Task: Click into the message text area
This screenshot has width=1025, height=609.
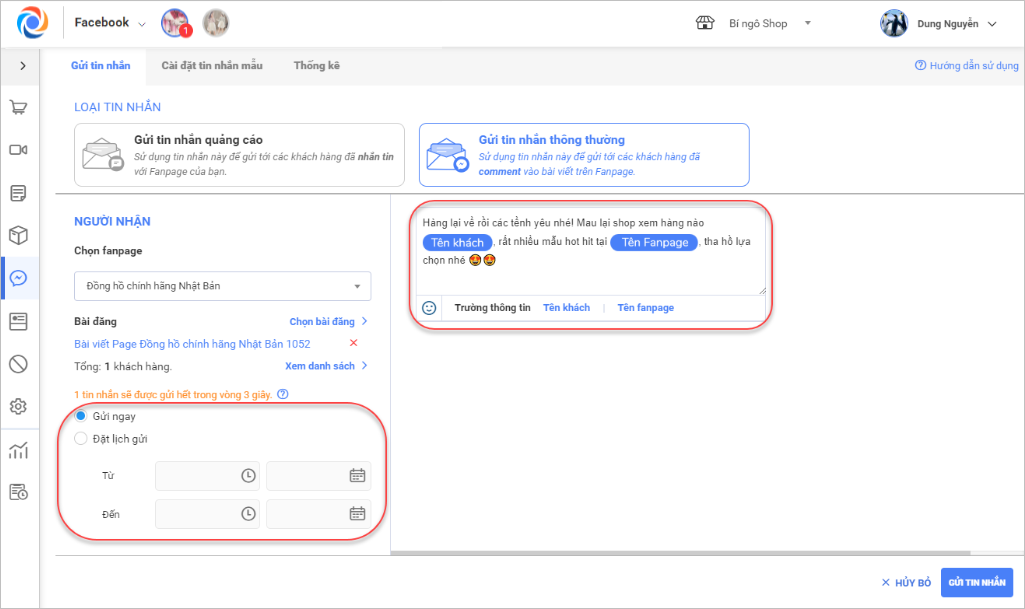Action: (591, 250)
